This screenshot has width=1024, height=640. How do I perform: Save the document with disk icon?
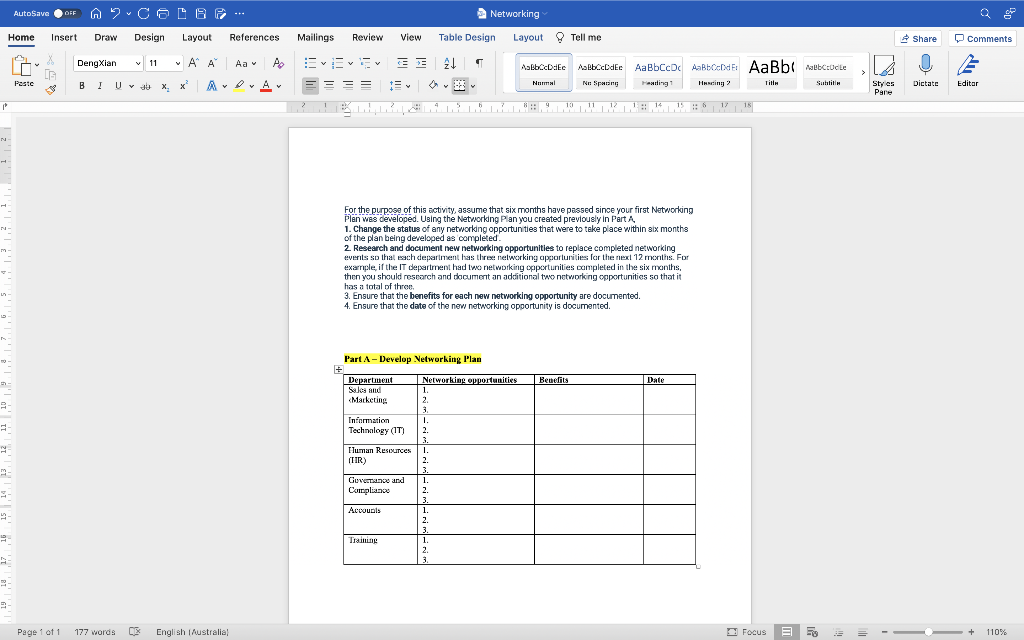[201, 13]
